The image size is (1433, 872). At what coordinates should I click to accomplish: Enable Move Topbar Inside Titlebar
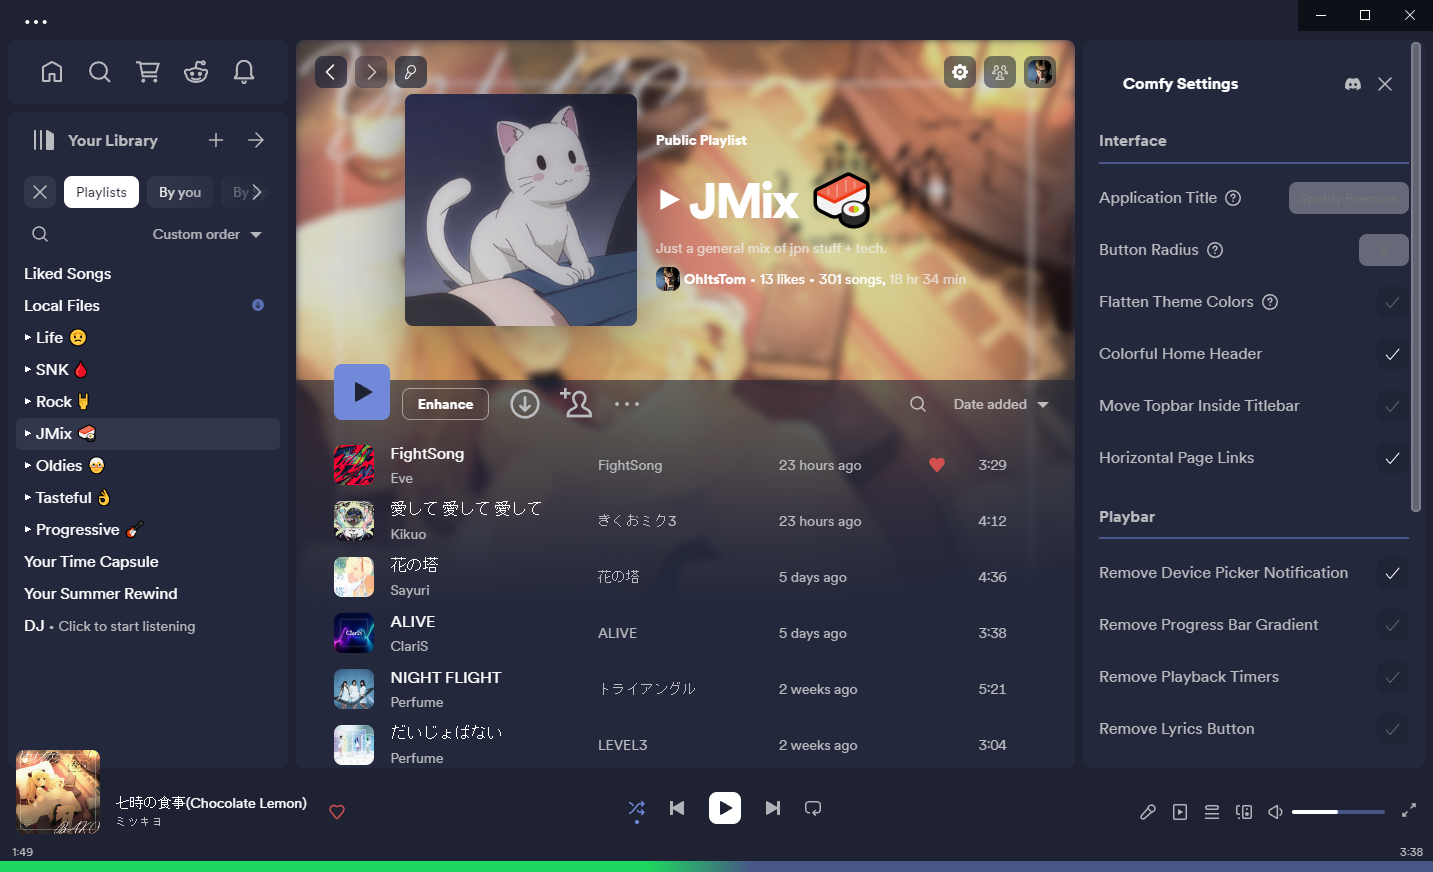pyautogui.click(x=1392, y=406)
